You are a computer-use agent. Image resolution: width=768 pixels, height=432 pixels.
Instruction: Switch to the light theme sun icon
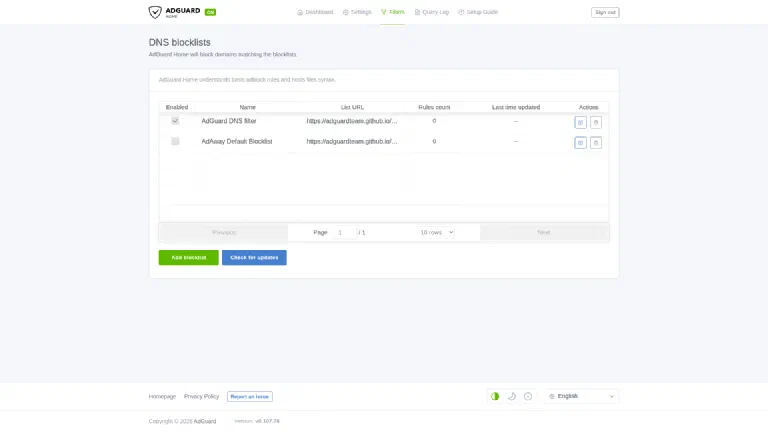coord(528,396)
